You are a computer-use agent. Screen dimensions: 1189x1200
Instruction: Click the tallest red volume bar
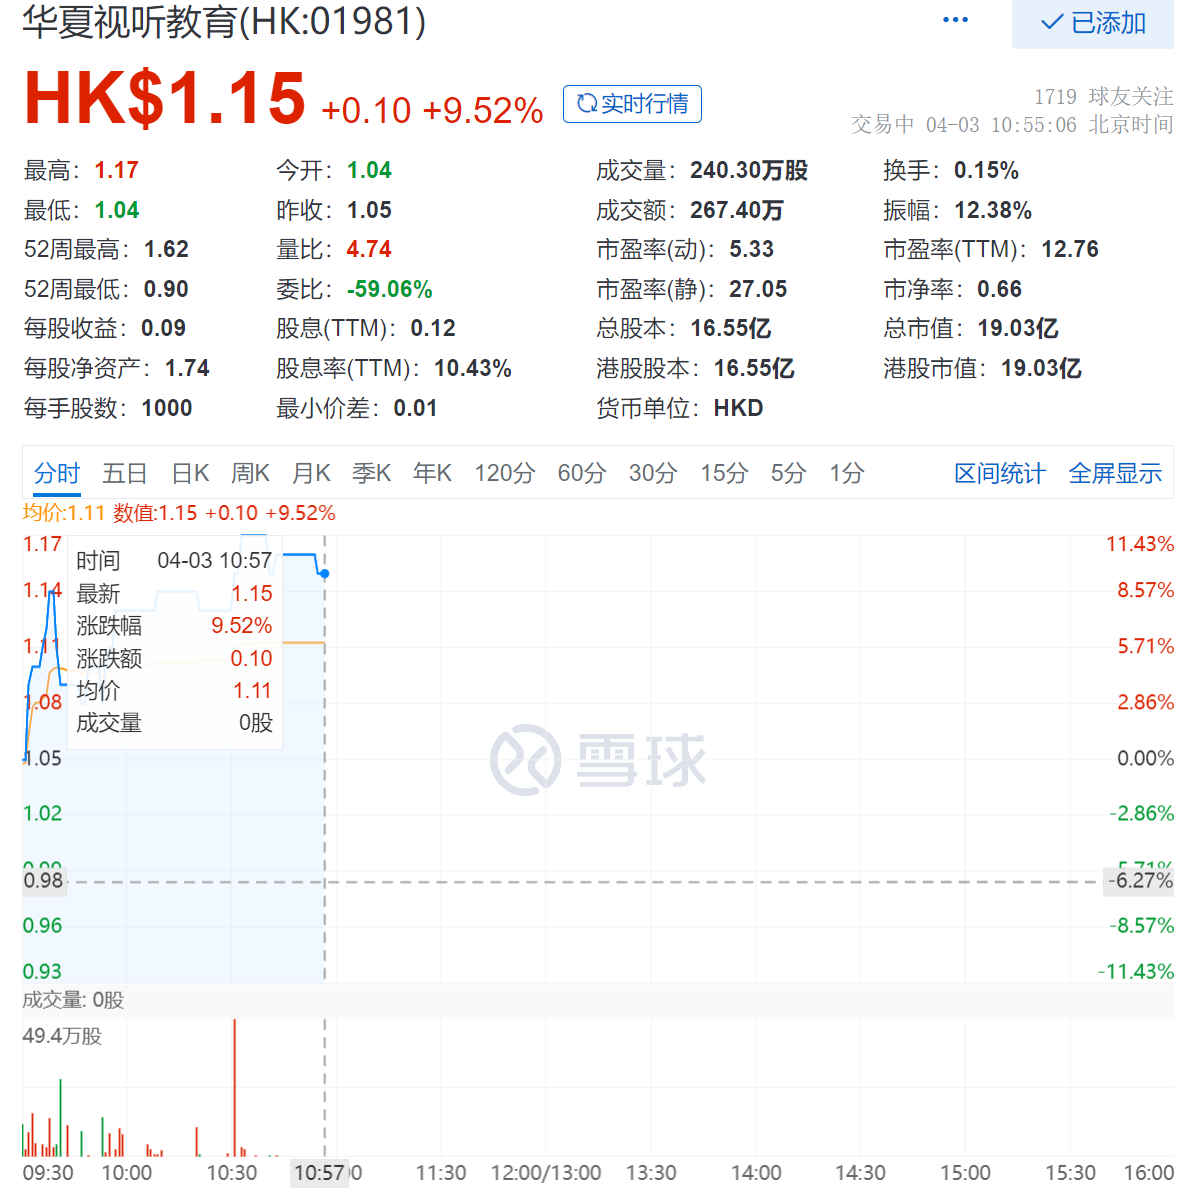pos(234,1088)
